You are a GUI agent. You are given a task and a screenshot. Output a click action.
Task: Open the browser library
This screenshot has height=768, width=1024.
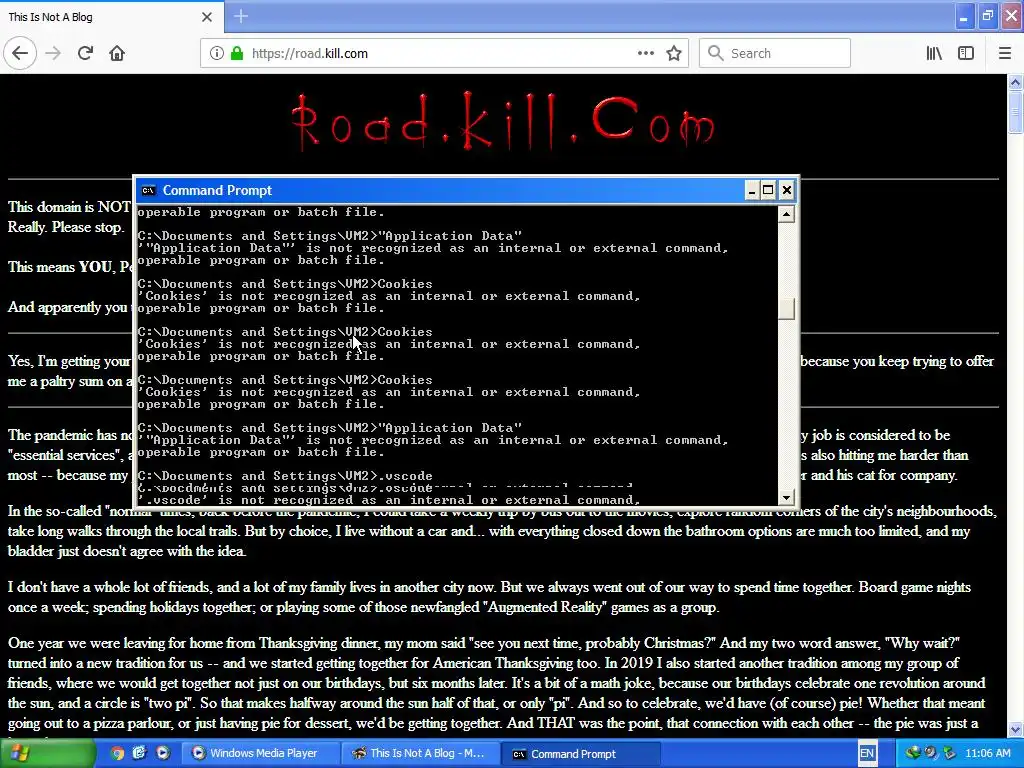934,53
